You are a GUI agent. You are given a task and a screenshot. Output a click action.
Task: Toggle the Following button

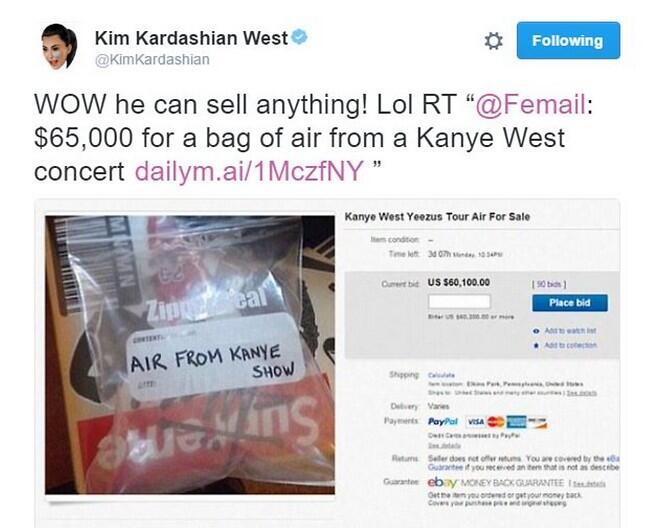coord(568,41)
